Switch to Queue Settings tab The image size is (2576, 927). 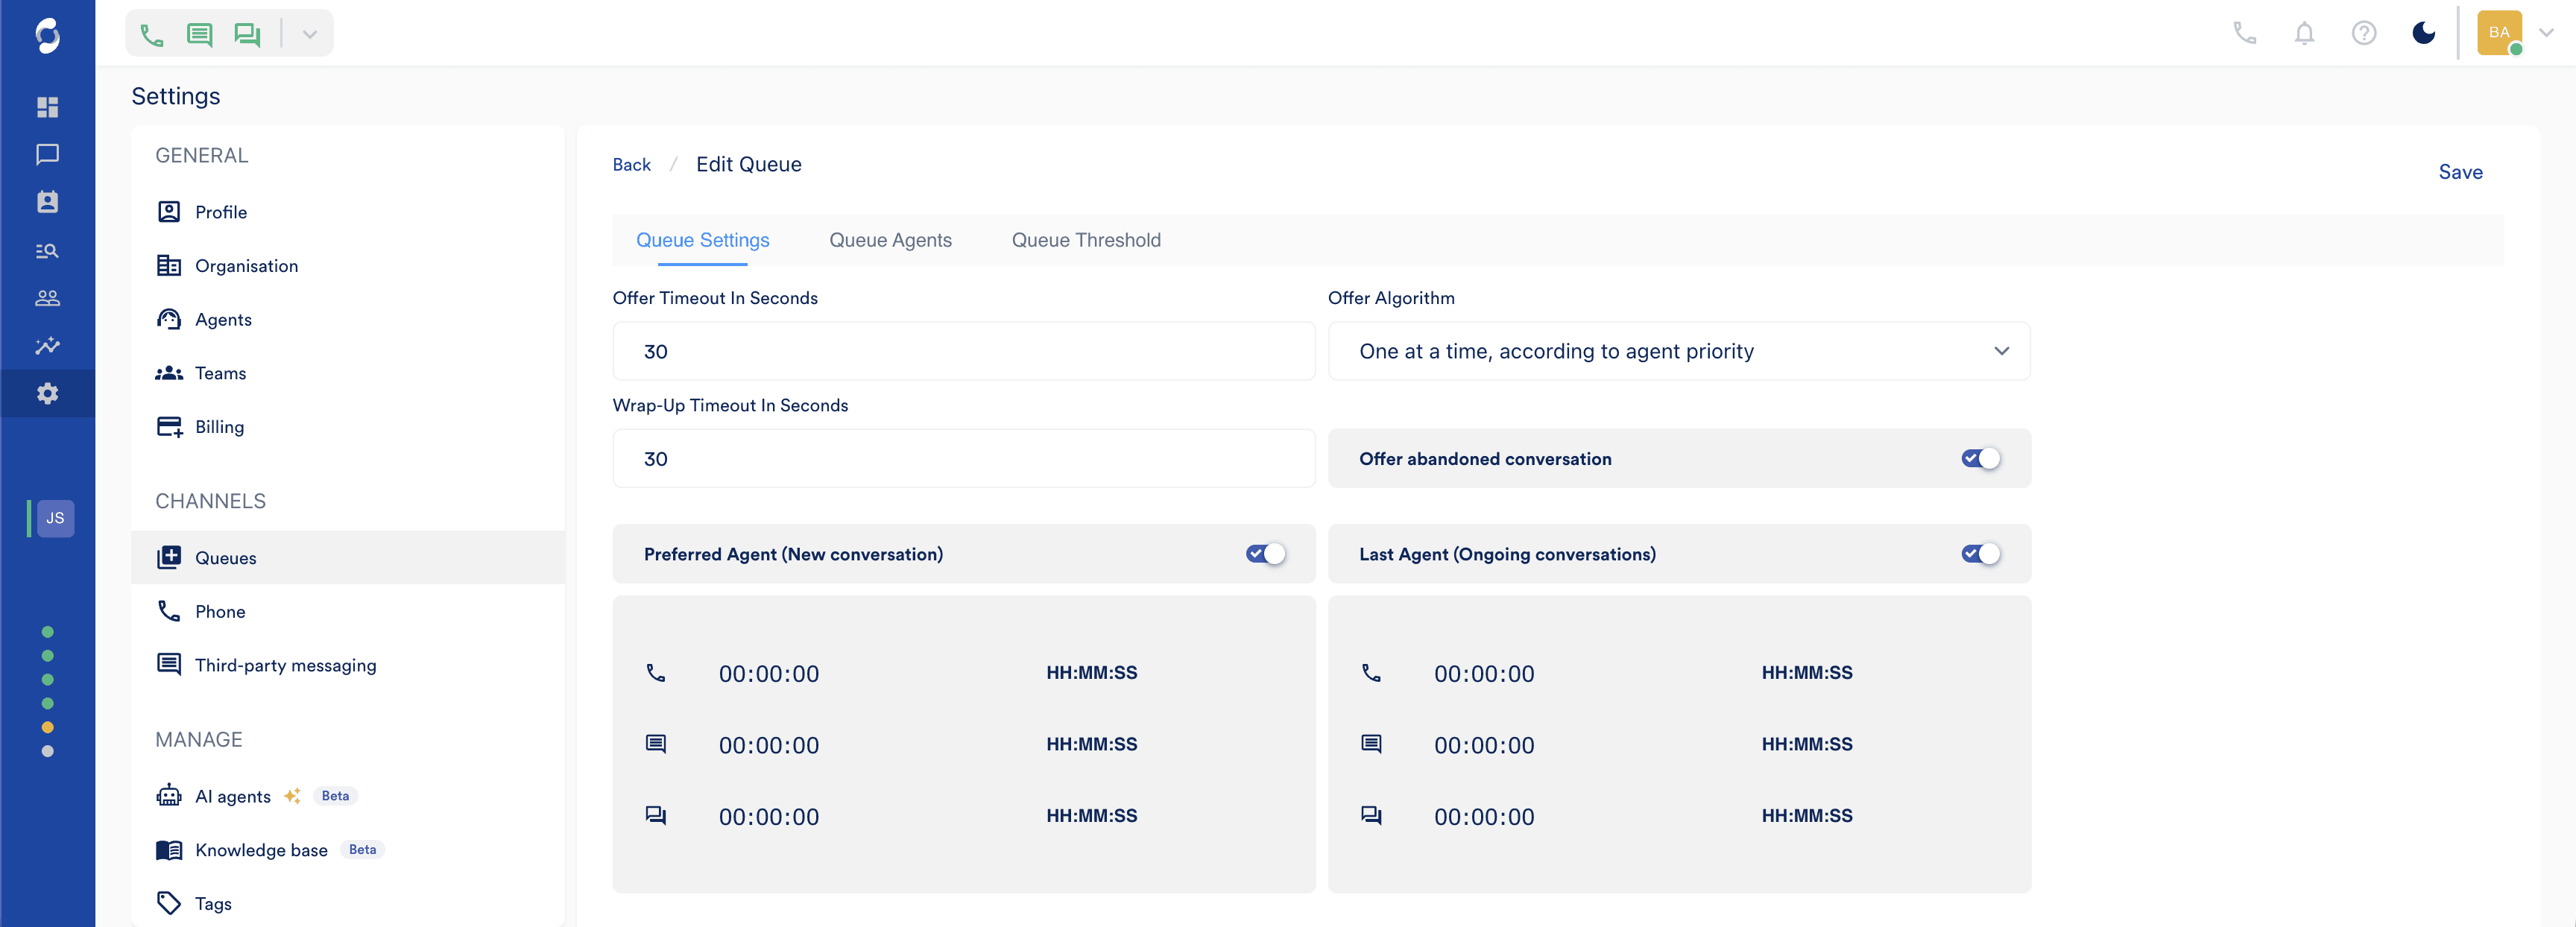pyautogui.click(x=702, y=240)
